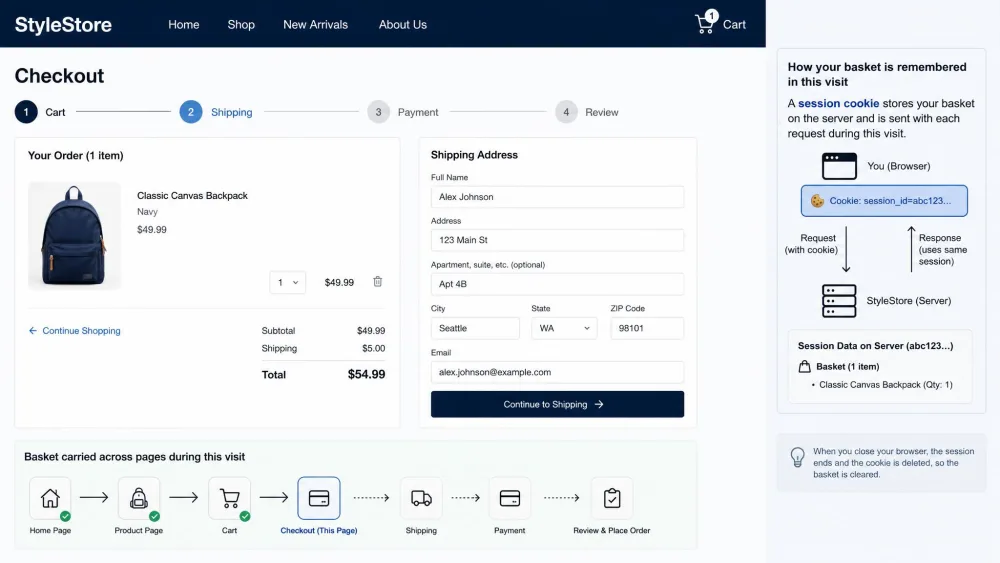
Task: Click the Continue to Shipping button
Action: click(557, 404)
